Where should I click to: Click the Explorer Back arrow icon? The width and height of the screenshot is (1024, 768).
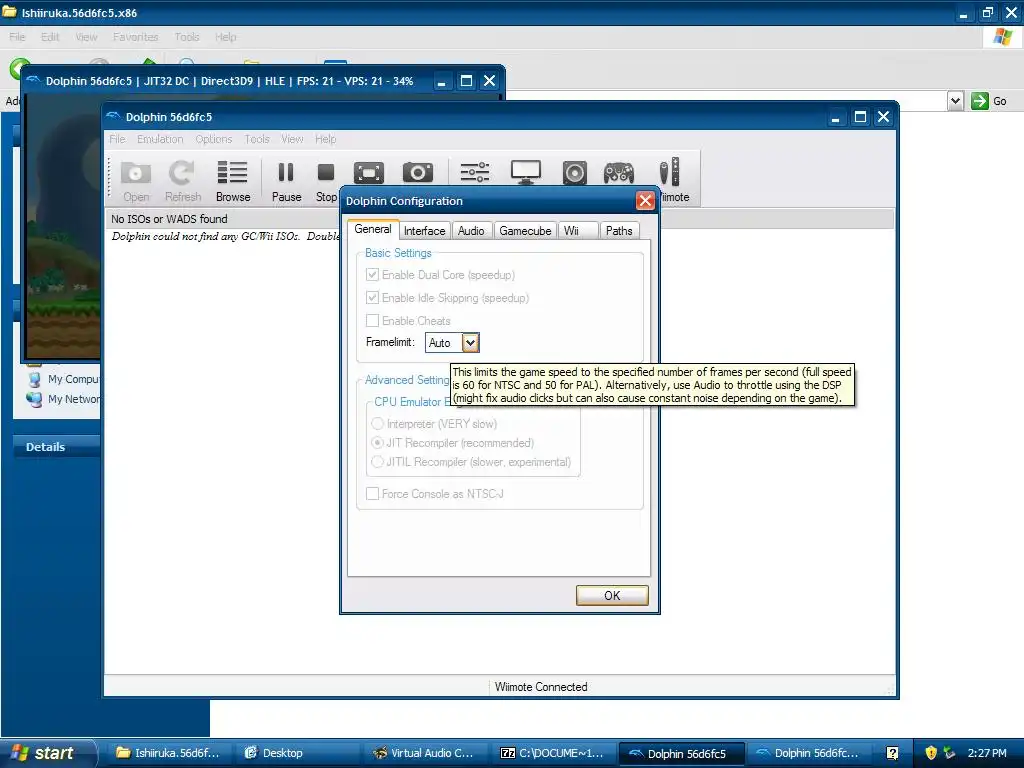coord(16,68)
